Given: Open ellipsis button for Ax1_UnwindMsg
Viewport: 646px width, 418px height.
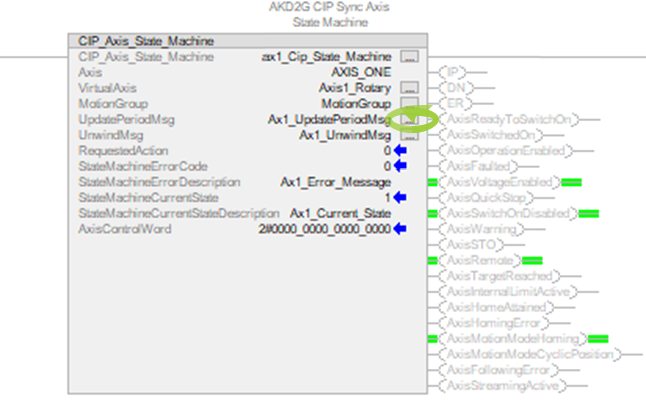Looking at the screenshot, I should click(410, 135).
